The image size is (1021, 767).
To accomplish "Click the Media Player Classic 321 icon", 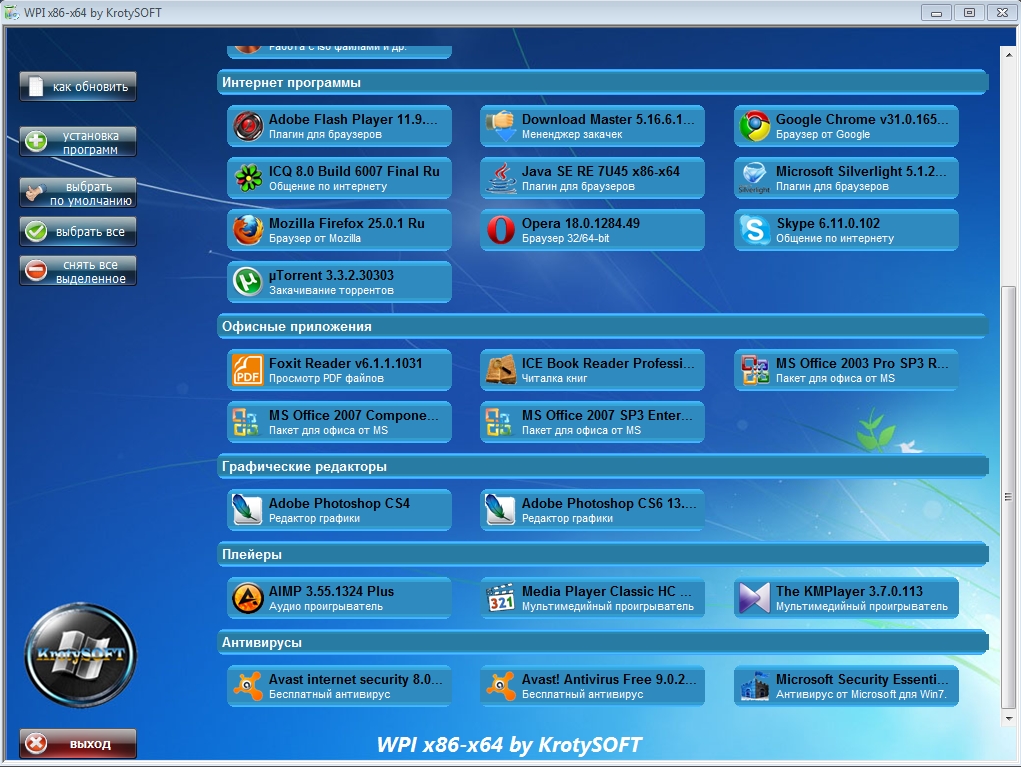I will click(x=501, y=598).
